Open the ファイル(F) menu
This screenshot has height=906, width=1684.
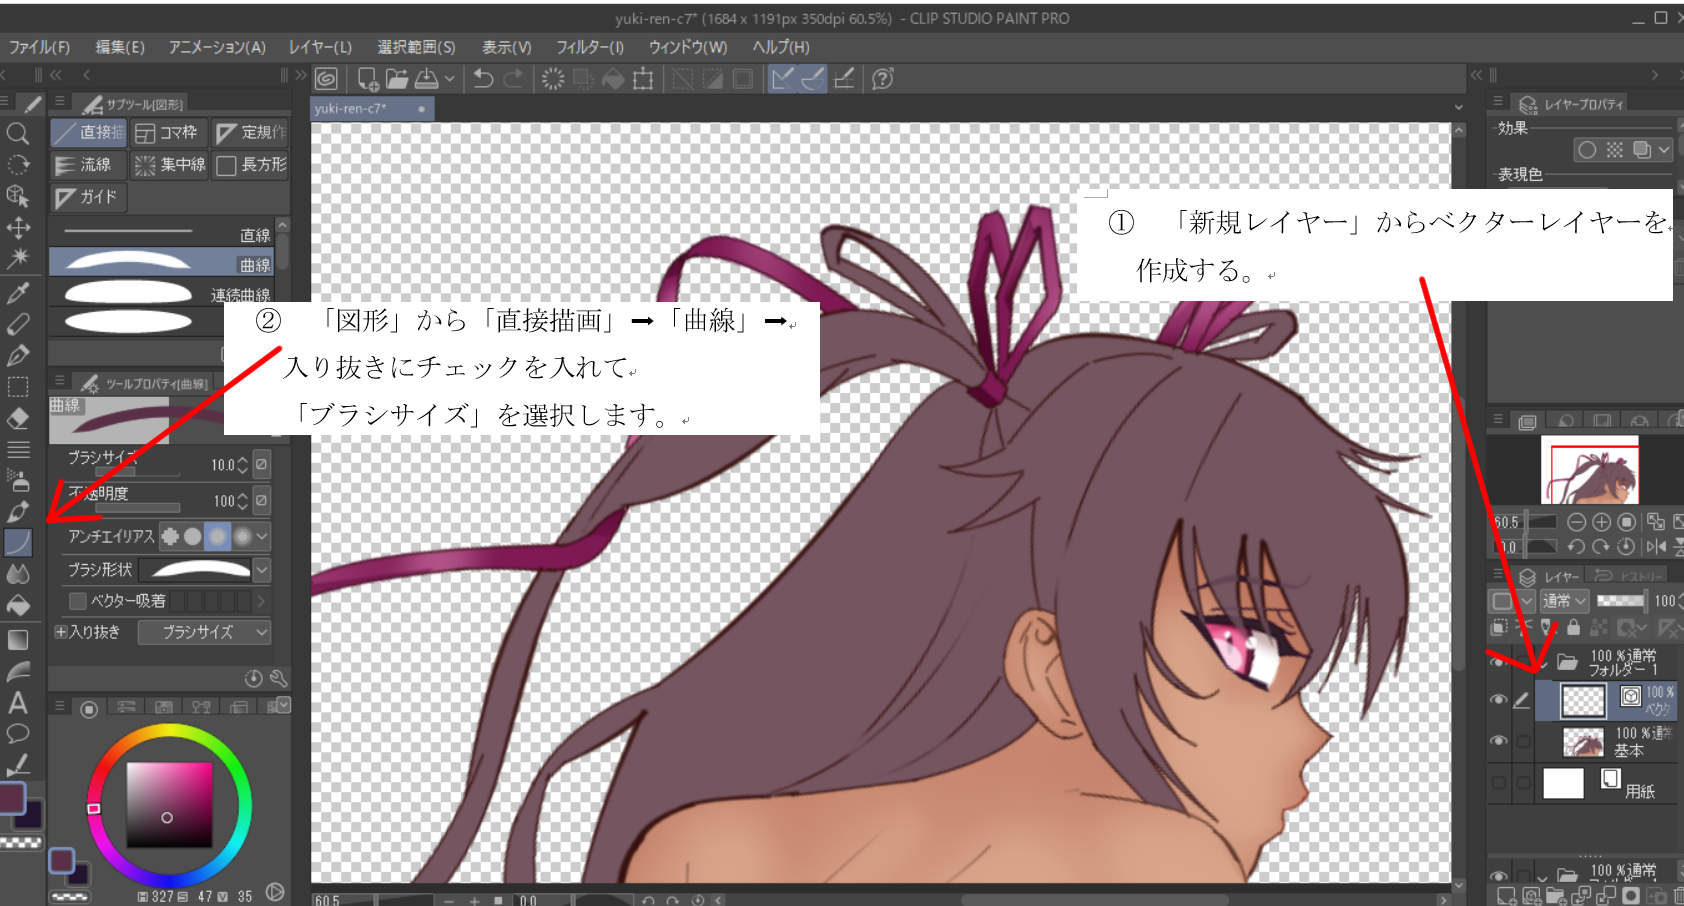39,47
